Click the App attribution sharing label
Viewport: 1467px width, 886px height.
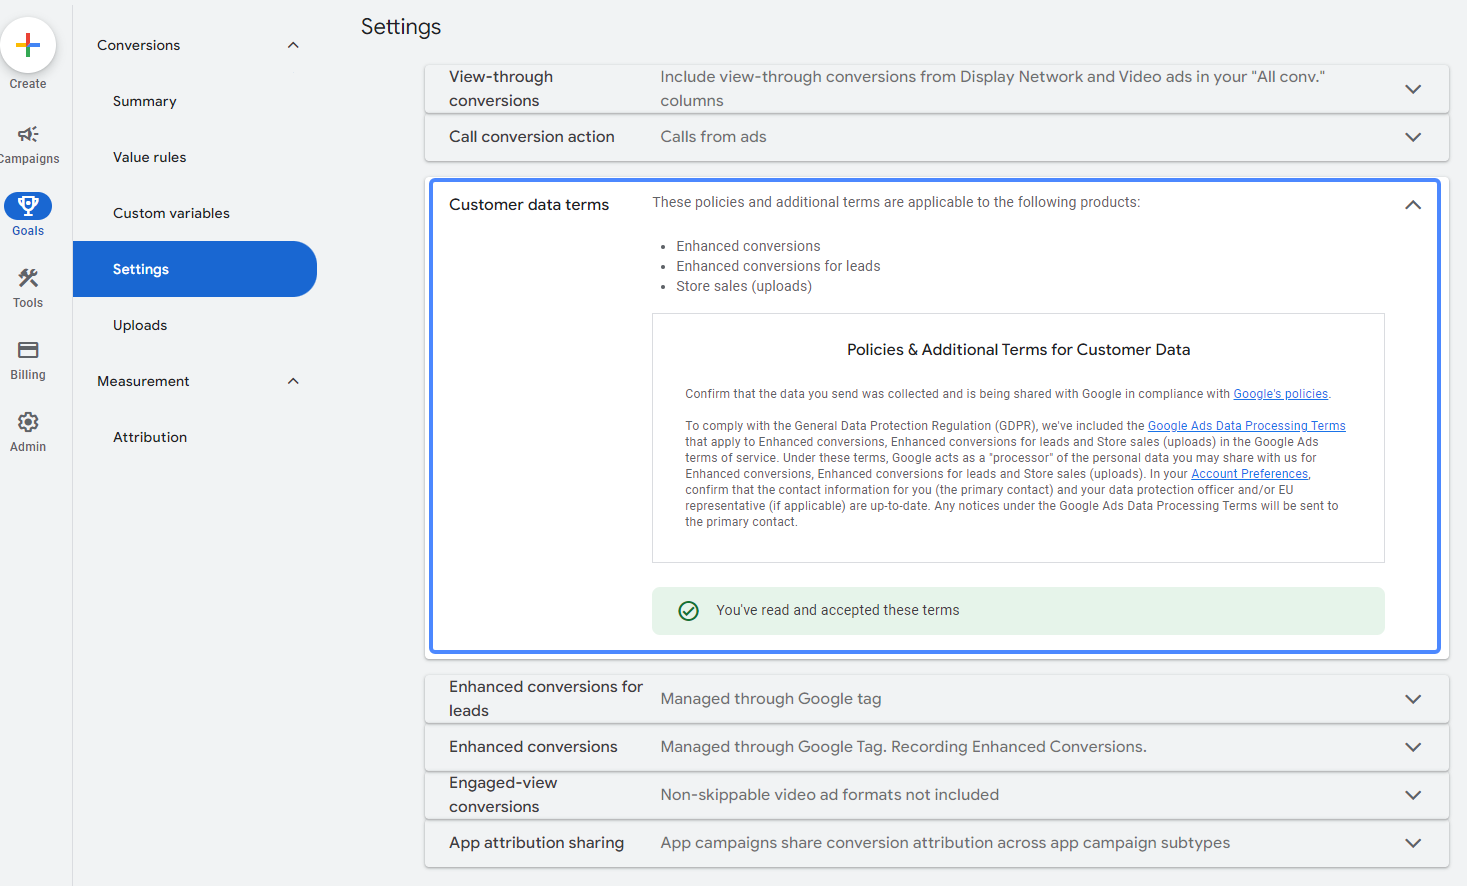[536, 843]
